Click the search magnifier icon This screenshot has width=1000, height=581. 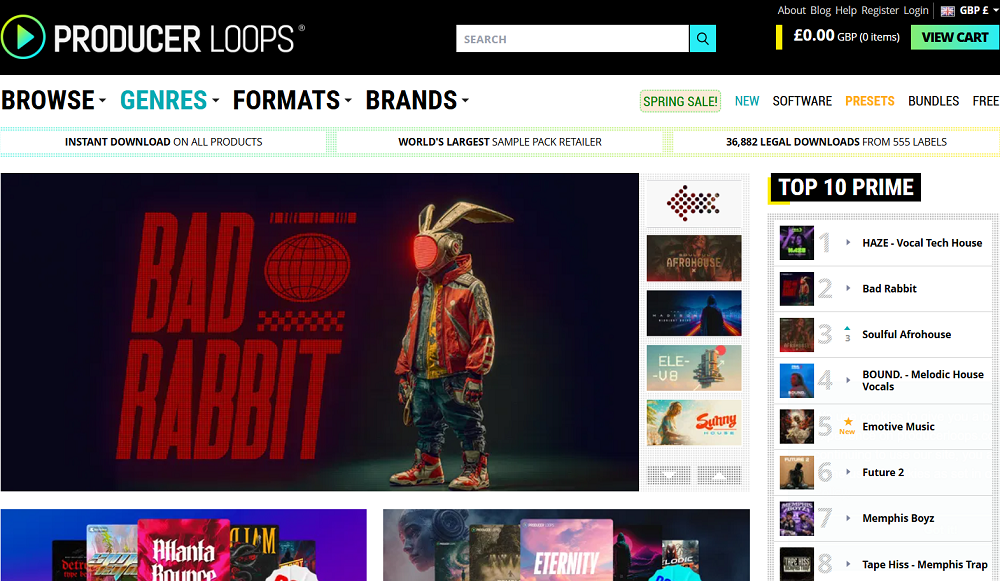point(702,38)
